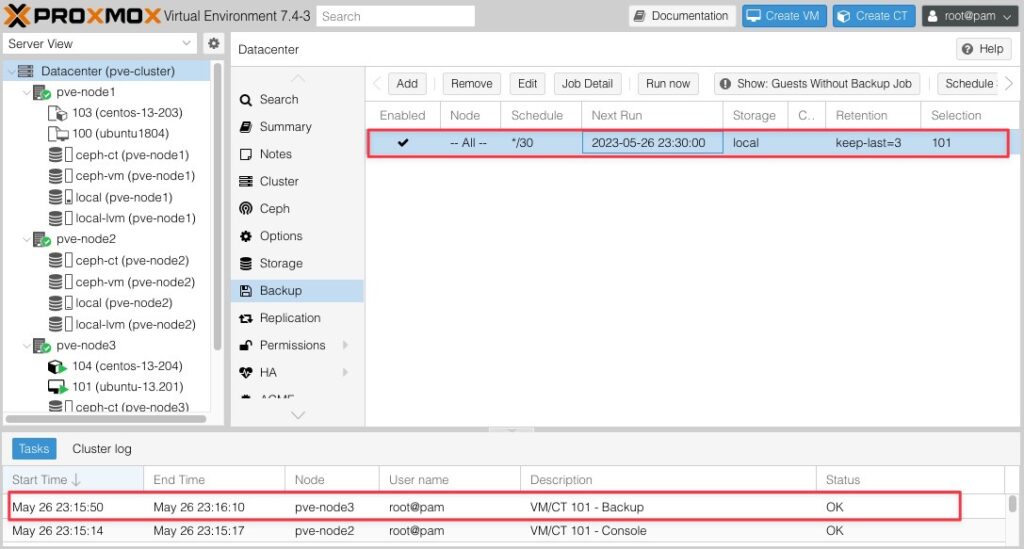
Task: Click the Replication arrows icon
Action: 246,319
